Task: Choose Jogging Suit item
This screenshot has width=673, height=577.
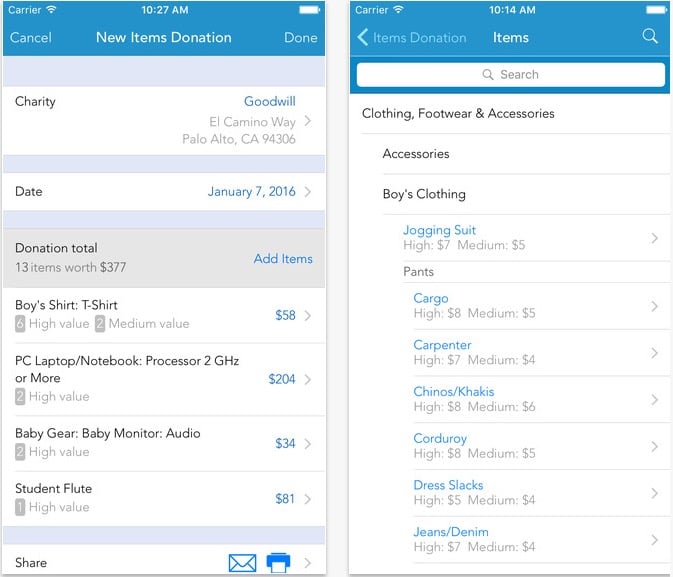Action: [439, 230]
